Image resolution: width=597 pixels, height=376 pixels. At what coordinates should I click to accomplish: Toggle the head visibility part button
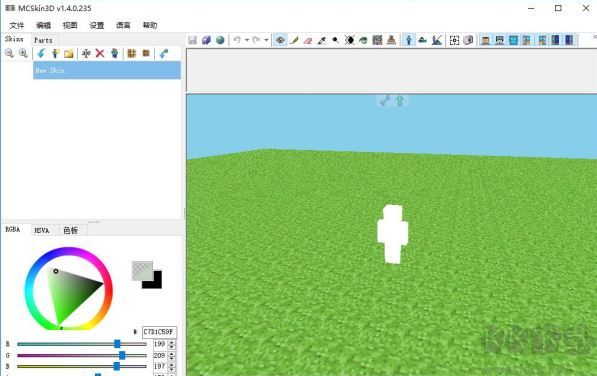pos(485,40)
